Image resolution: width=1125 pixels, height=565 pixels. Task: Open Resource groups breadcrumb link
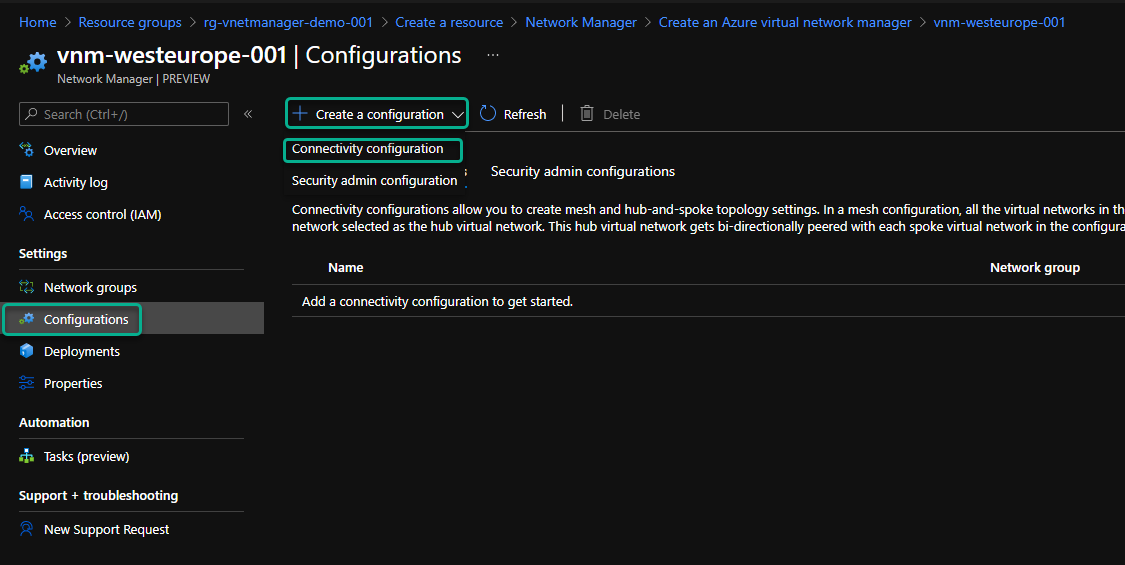pos(130,22)
